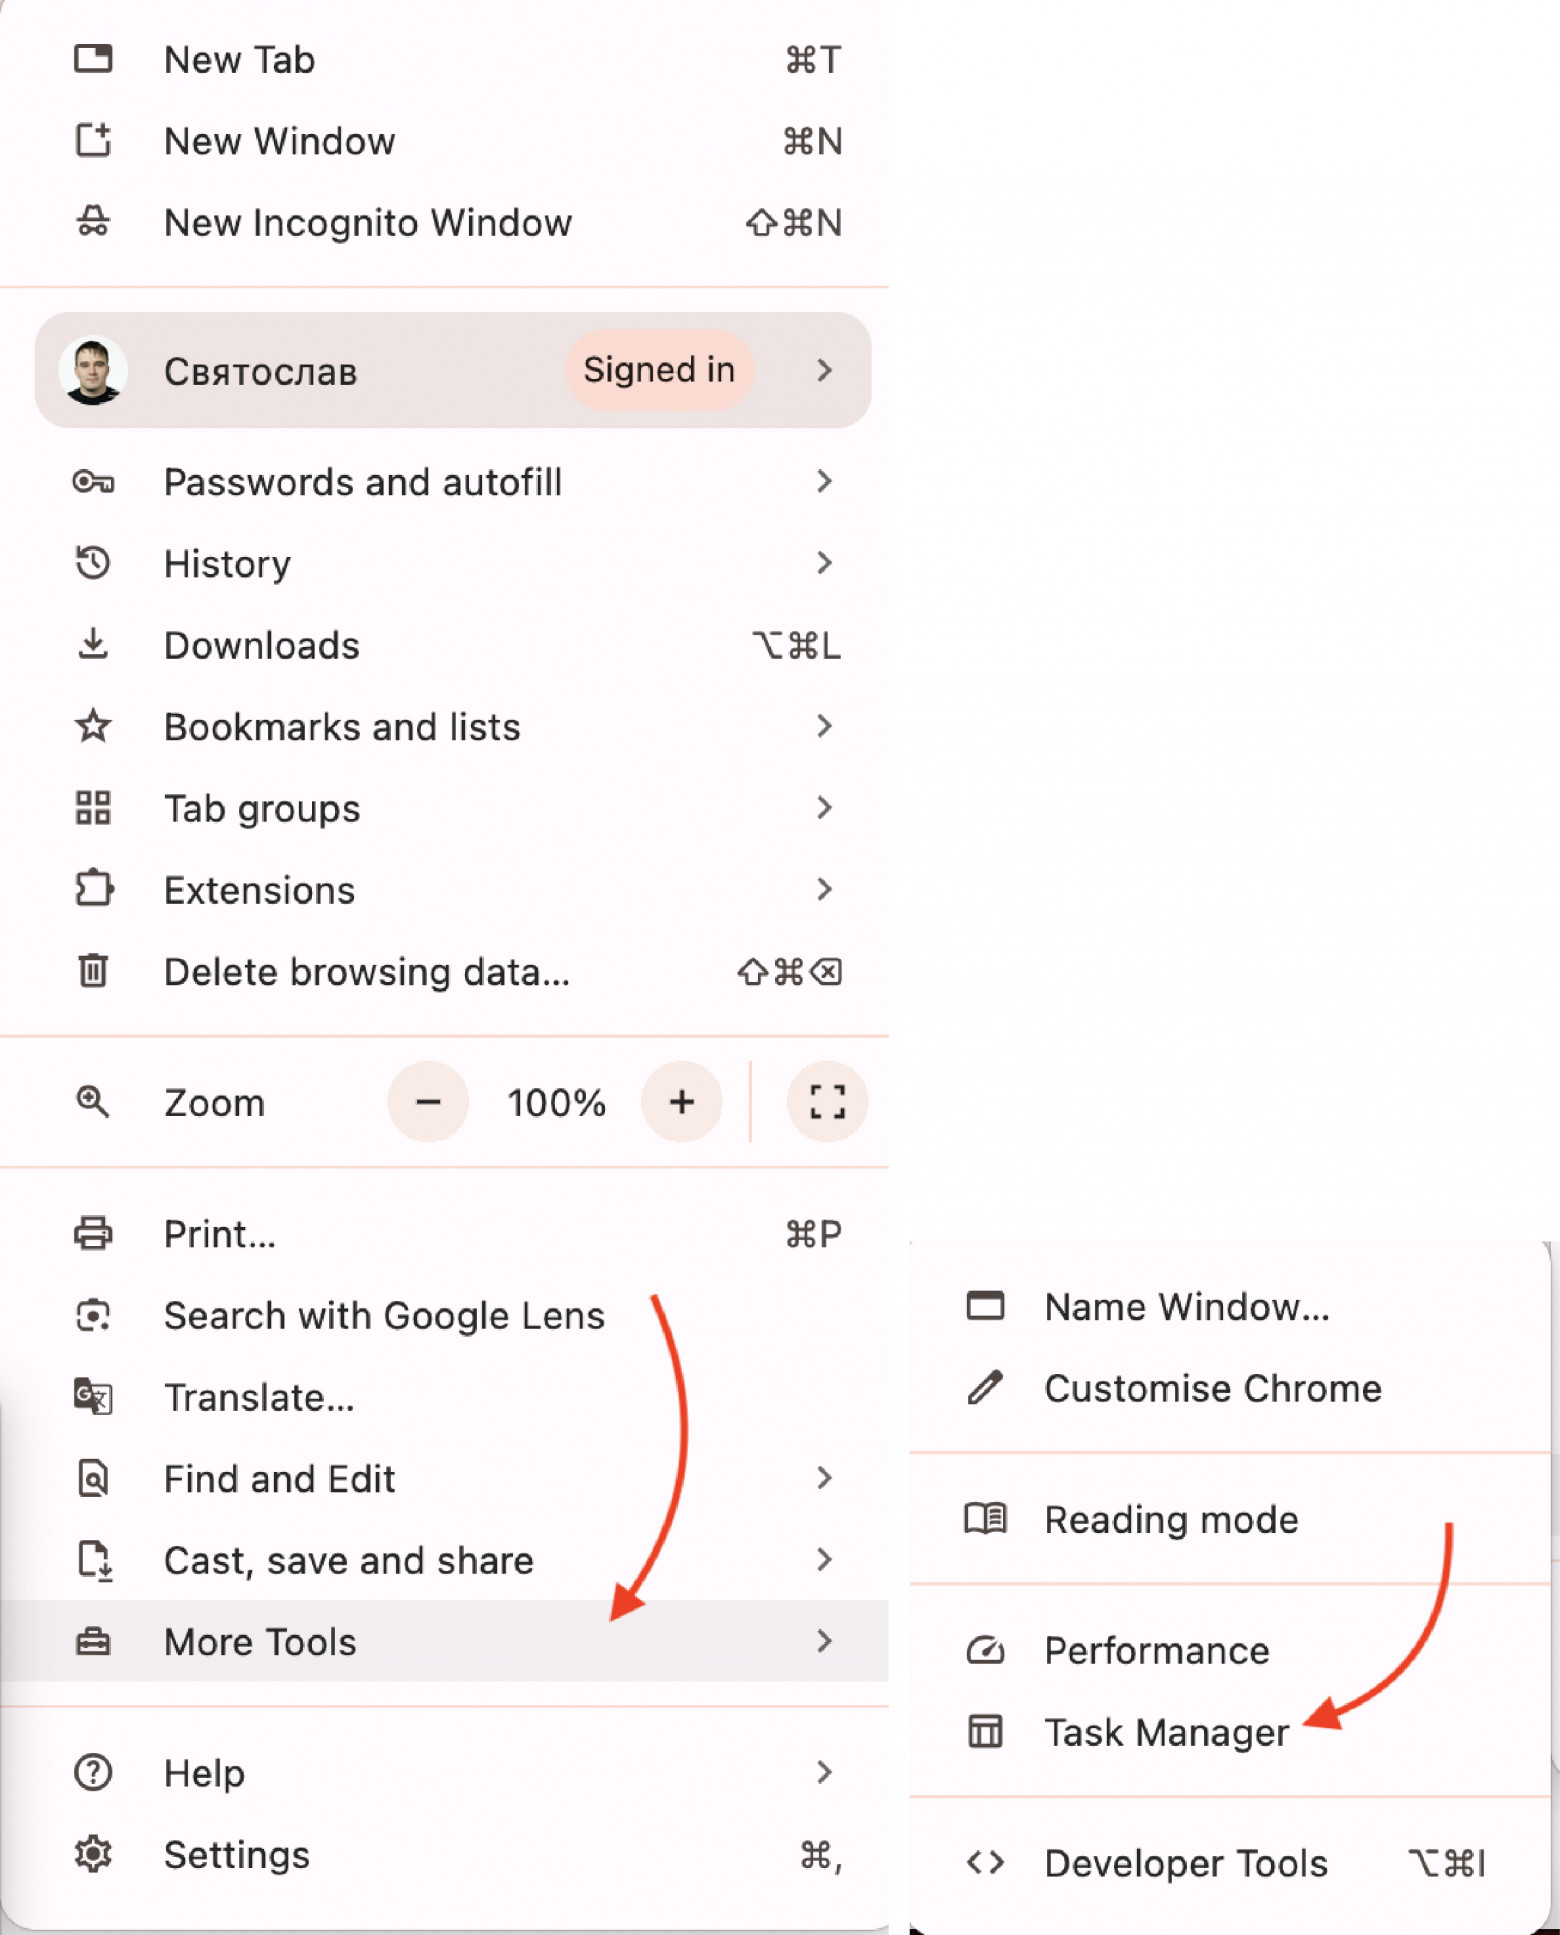Expand the History submenu arrow
The image size is (1560, 1935).
823,563
